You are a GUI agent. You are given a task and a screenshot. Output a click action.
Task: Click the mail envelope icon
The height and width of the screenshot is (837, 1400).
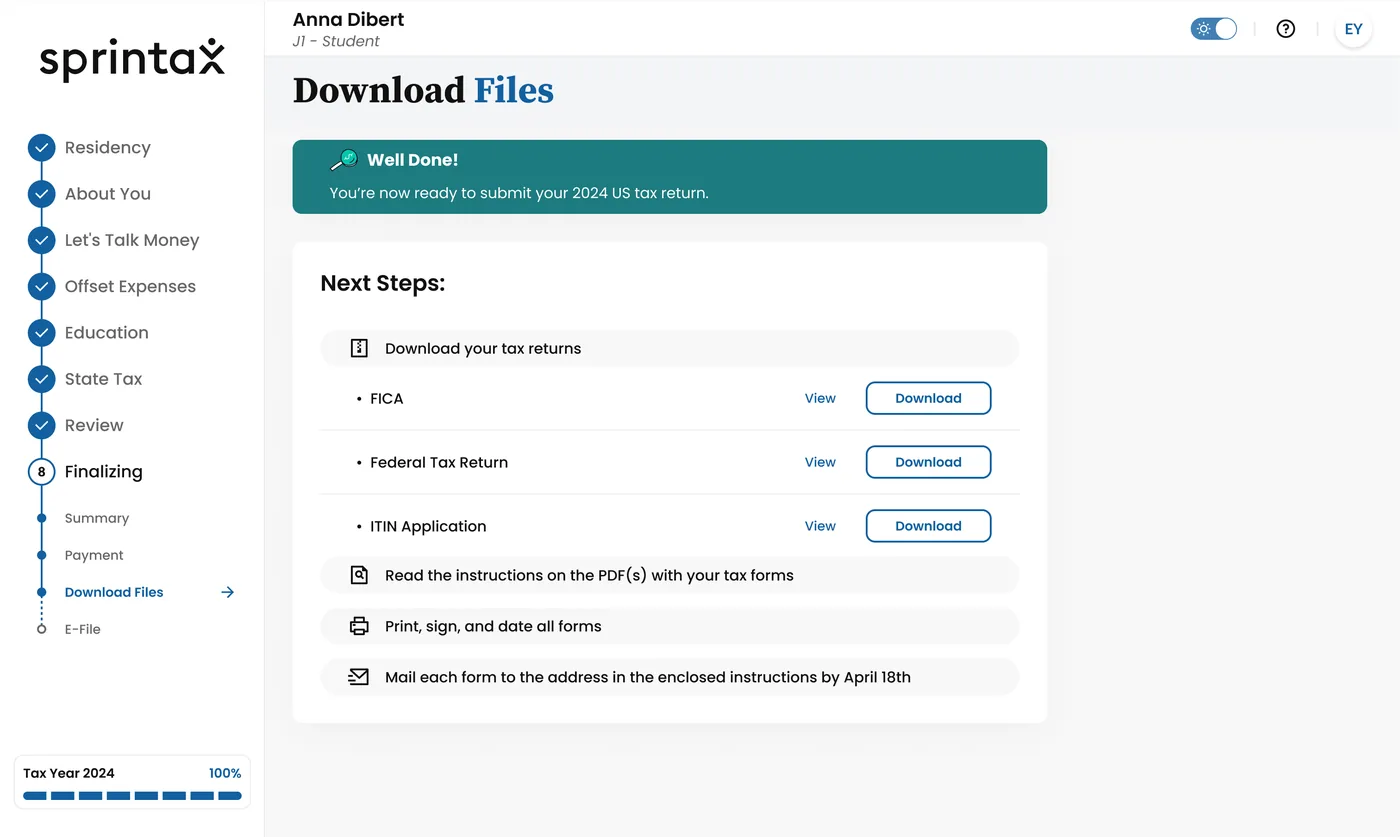coord(359,677)
